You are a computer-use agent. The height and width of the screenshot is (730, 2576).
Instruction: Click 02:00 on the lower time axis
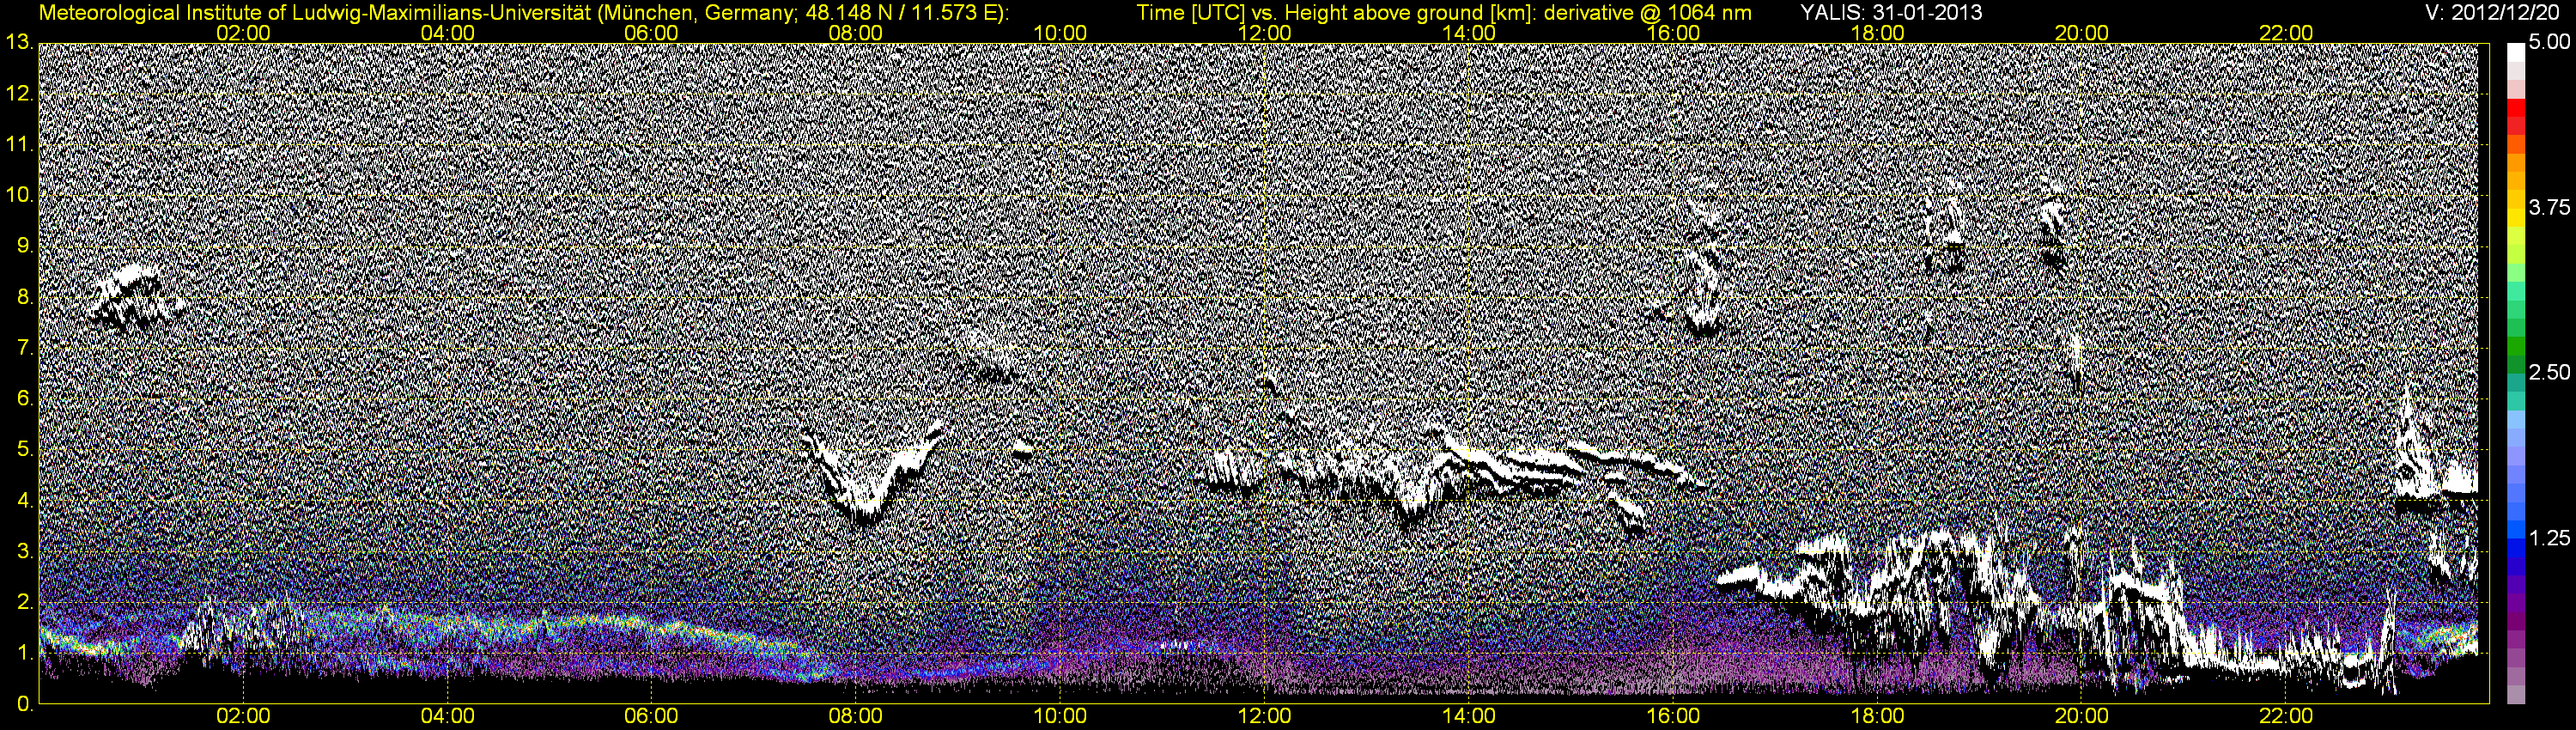243,716
